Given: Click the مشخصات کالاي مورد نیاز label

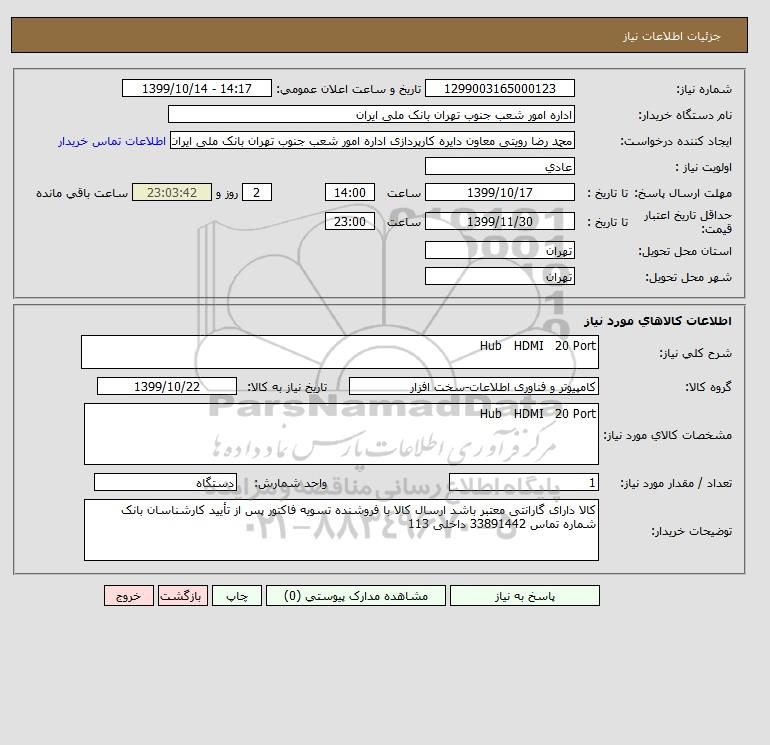Looking at the screenshot, I should point(668,435).
